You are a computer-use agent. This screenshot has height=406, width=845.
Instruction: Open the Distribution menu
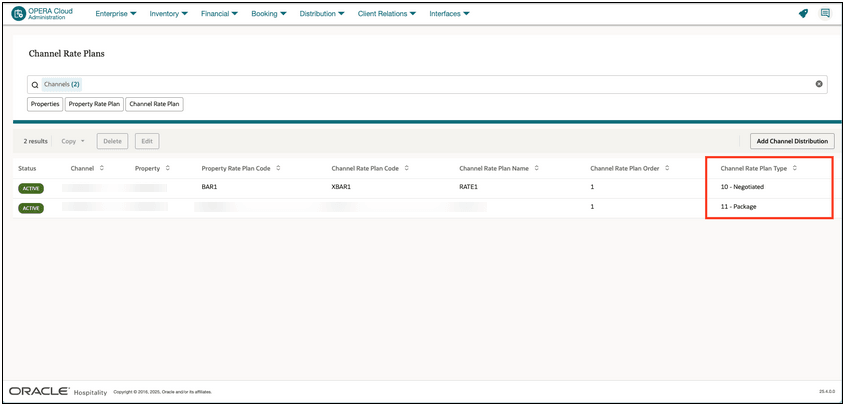[322, 14]
